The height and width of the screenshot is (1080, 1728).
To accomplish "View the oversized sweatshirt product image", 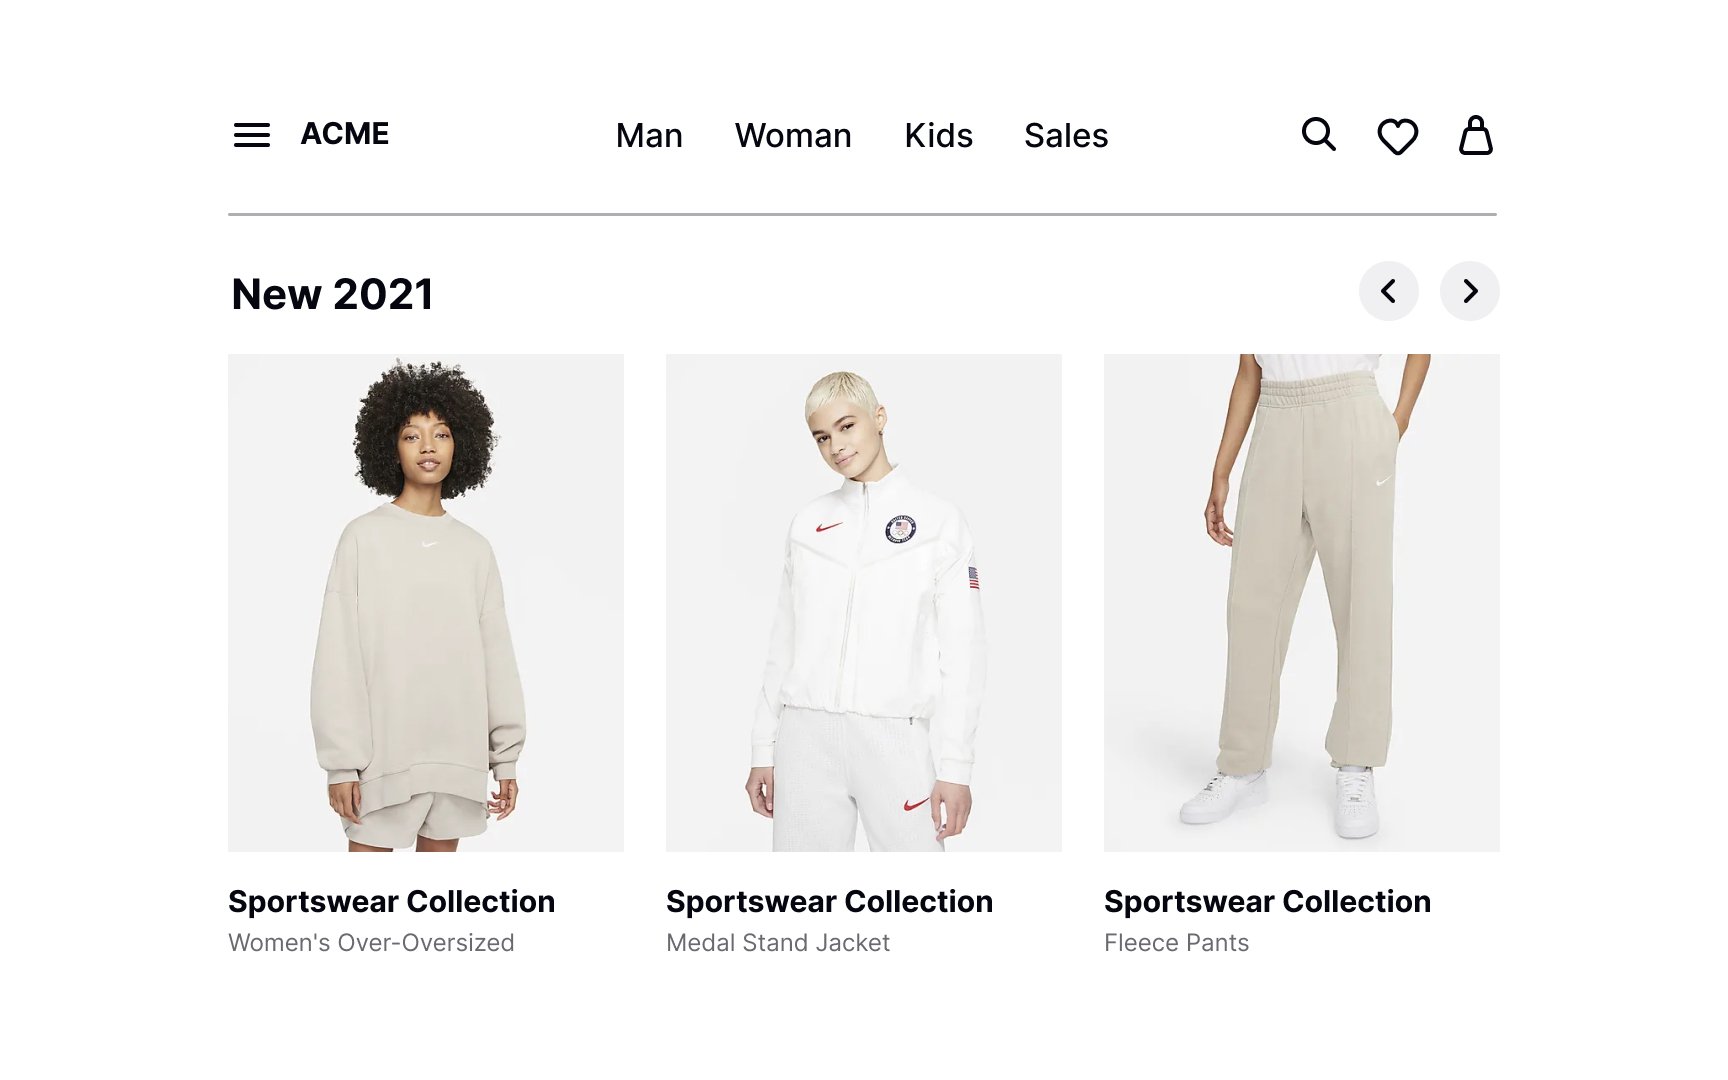I will [426, 602].
